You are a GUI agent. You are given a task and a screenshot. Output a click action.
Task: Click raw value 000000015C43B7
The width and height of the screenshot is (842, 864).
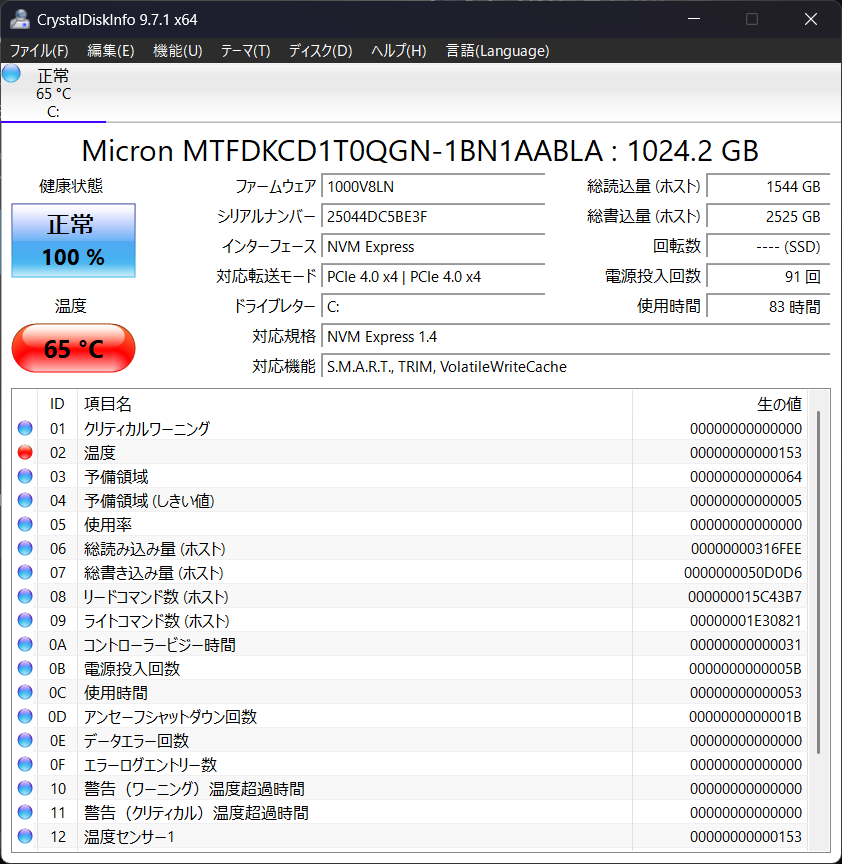(x=744, y=597)
